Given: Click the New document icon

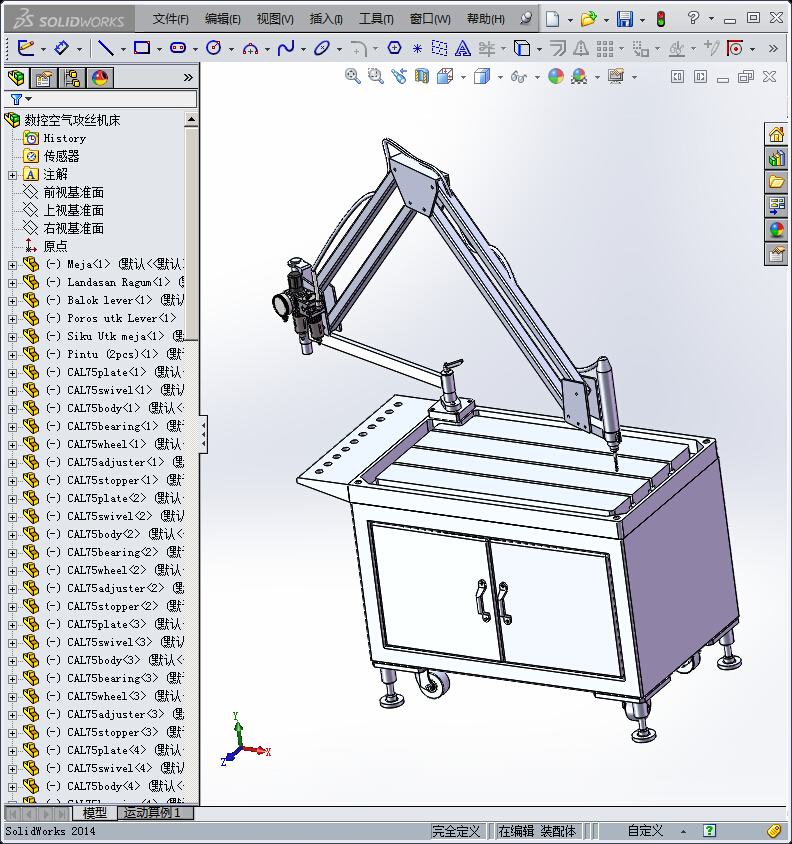Looking at the screenshot, I should (552, 19).
